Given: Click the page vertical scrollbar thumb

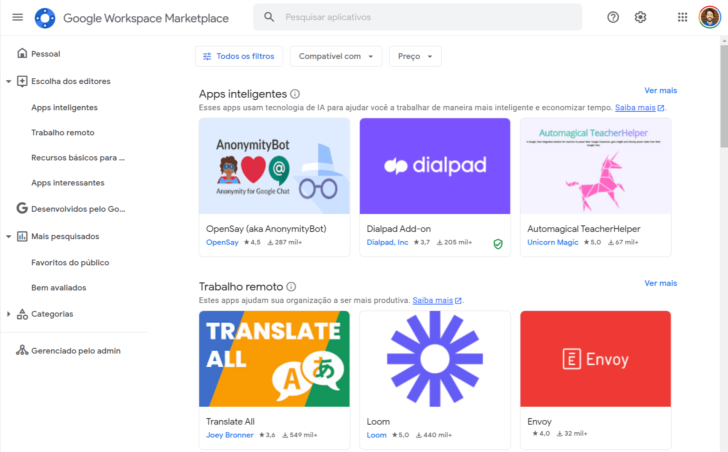Looking at the screenshot, I should tap(724, 97).
